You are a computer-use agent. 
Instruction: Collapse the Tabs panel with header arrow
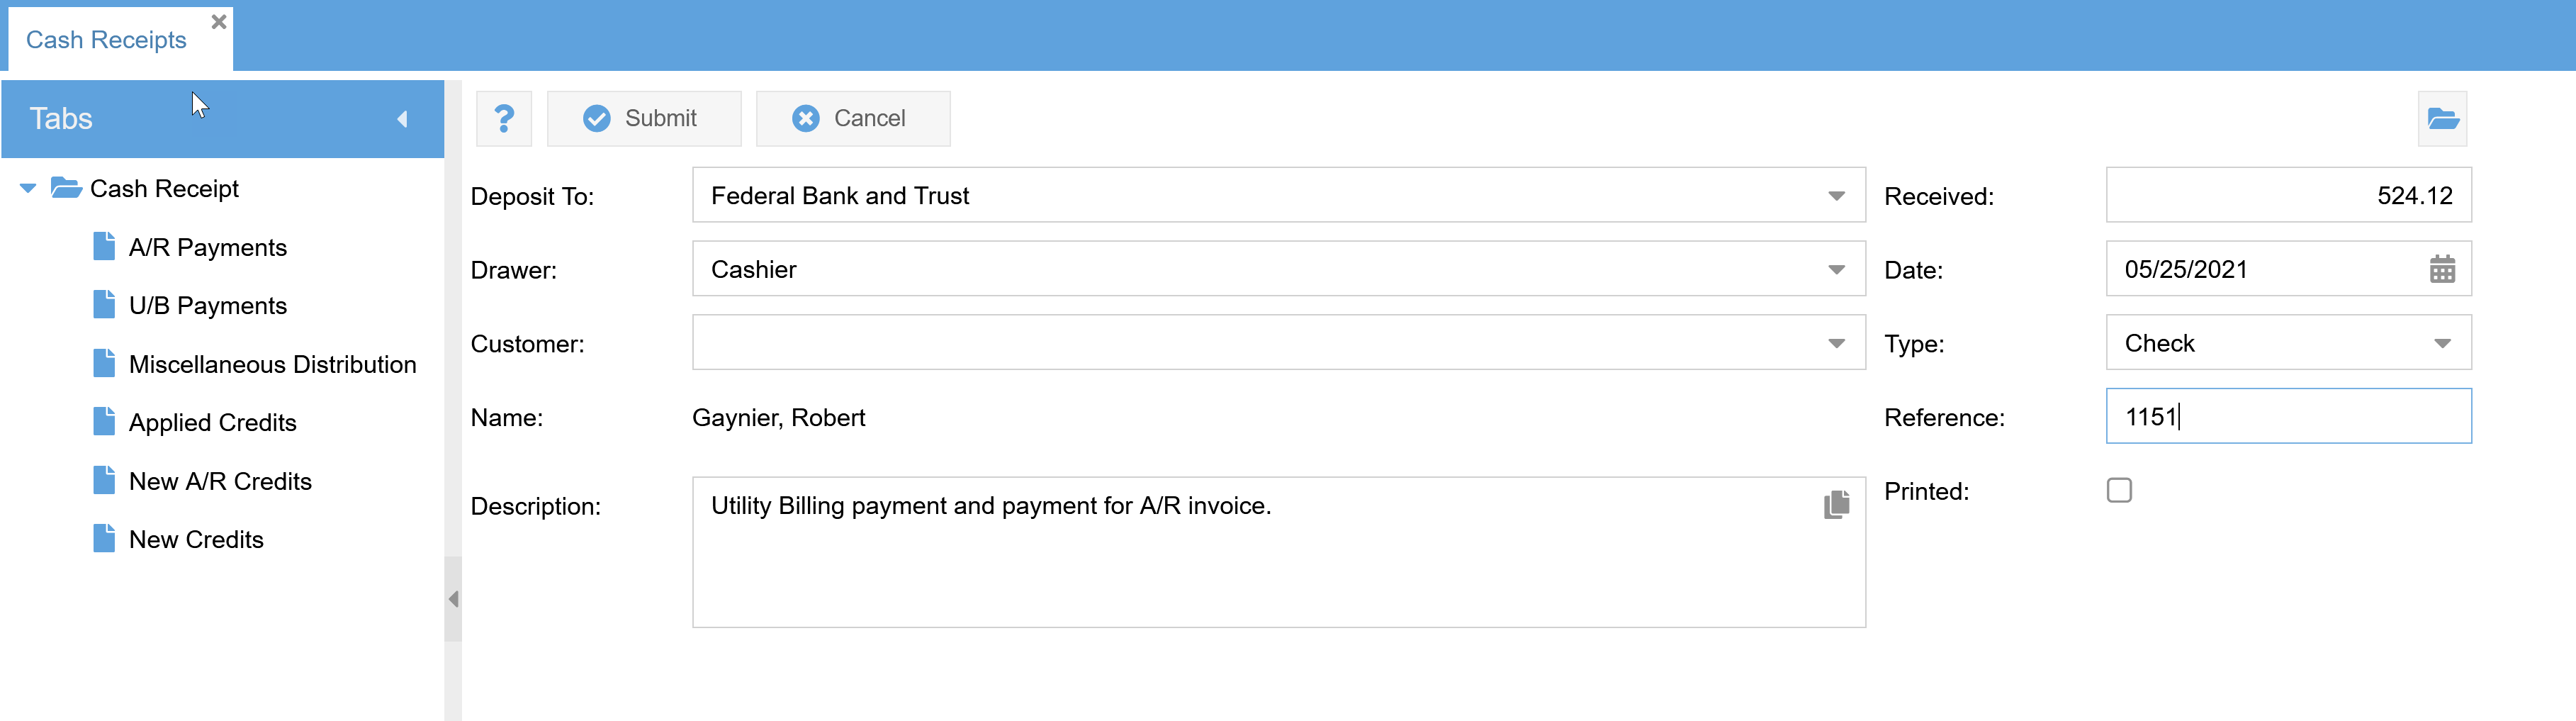pos(402,119)
